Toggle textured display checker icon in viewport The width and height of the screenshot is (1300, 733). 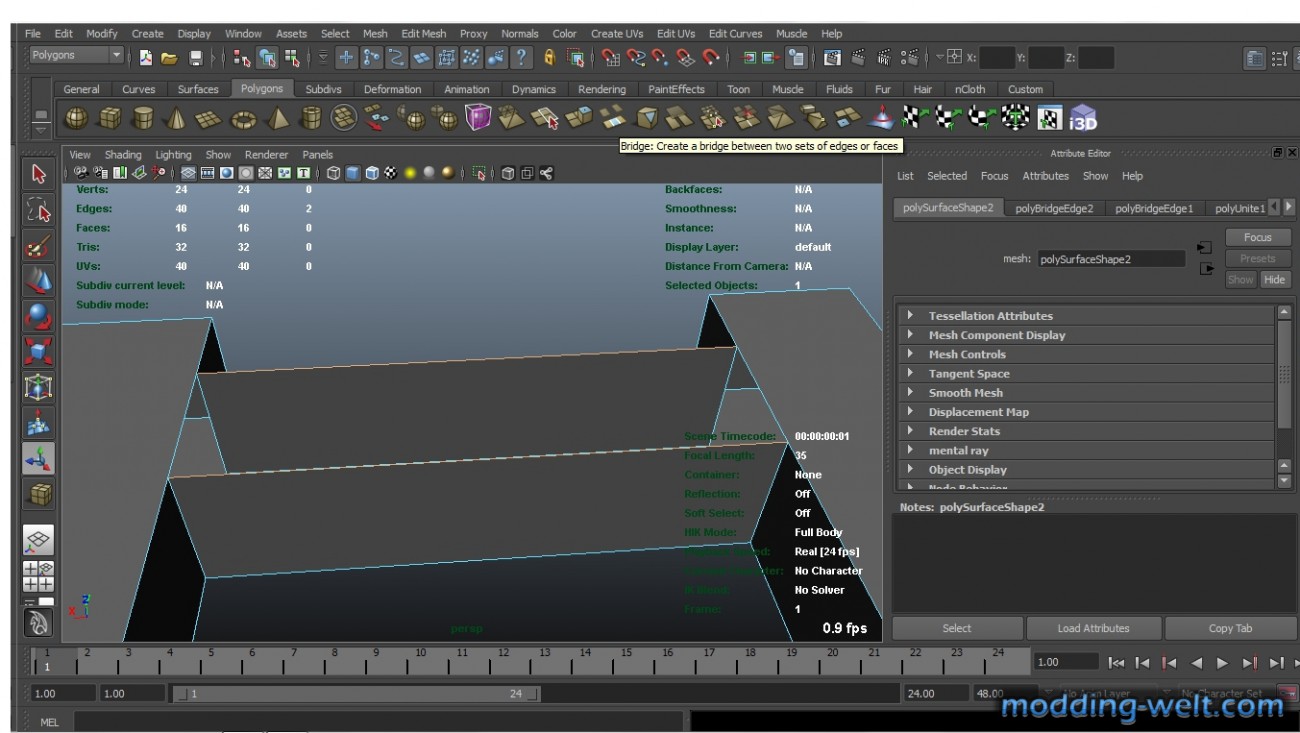tap(390, 173)
